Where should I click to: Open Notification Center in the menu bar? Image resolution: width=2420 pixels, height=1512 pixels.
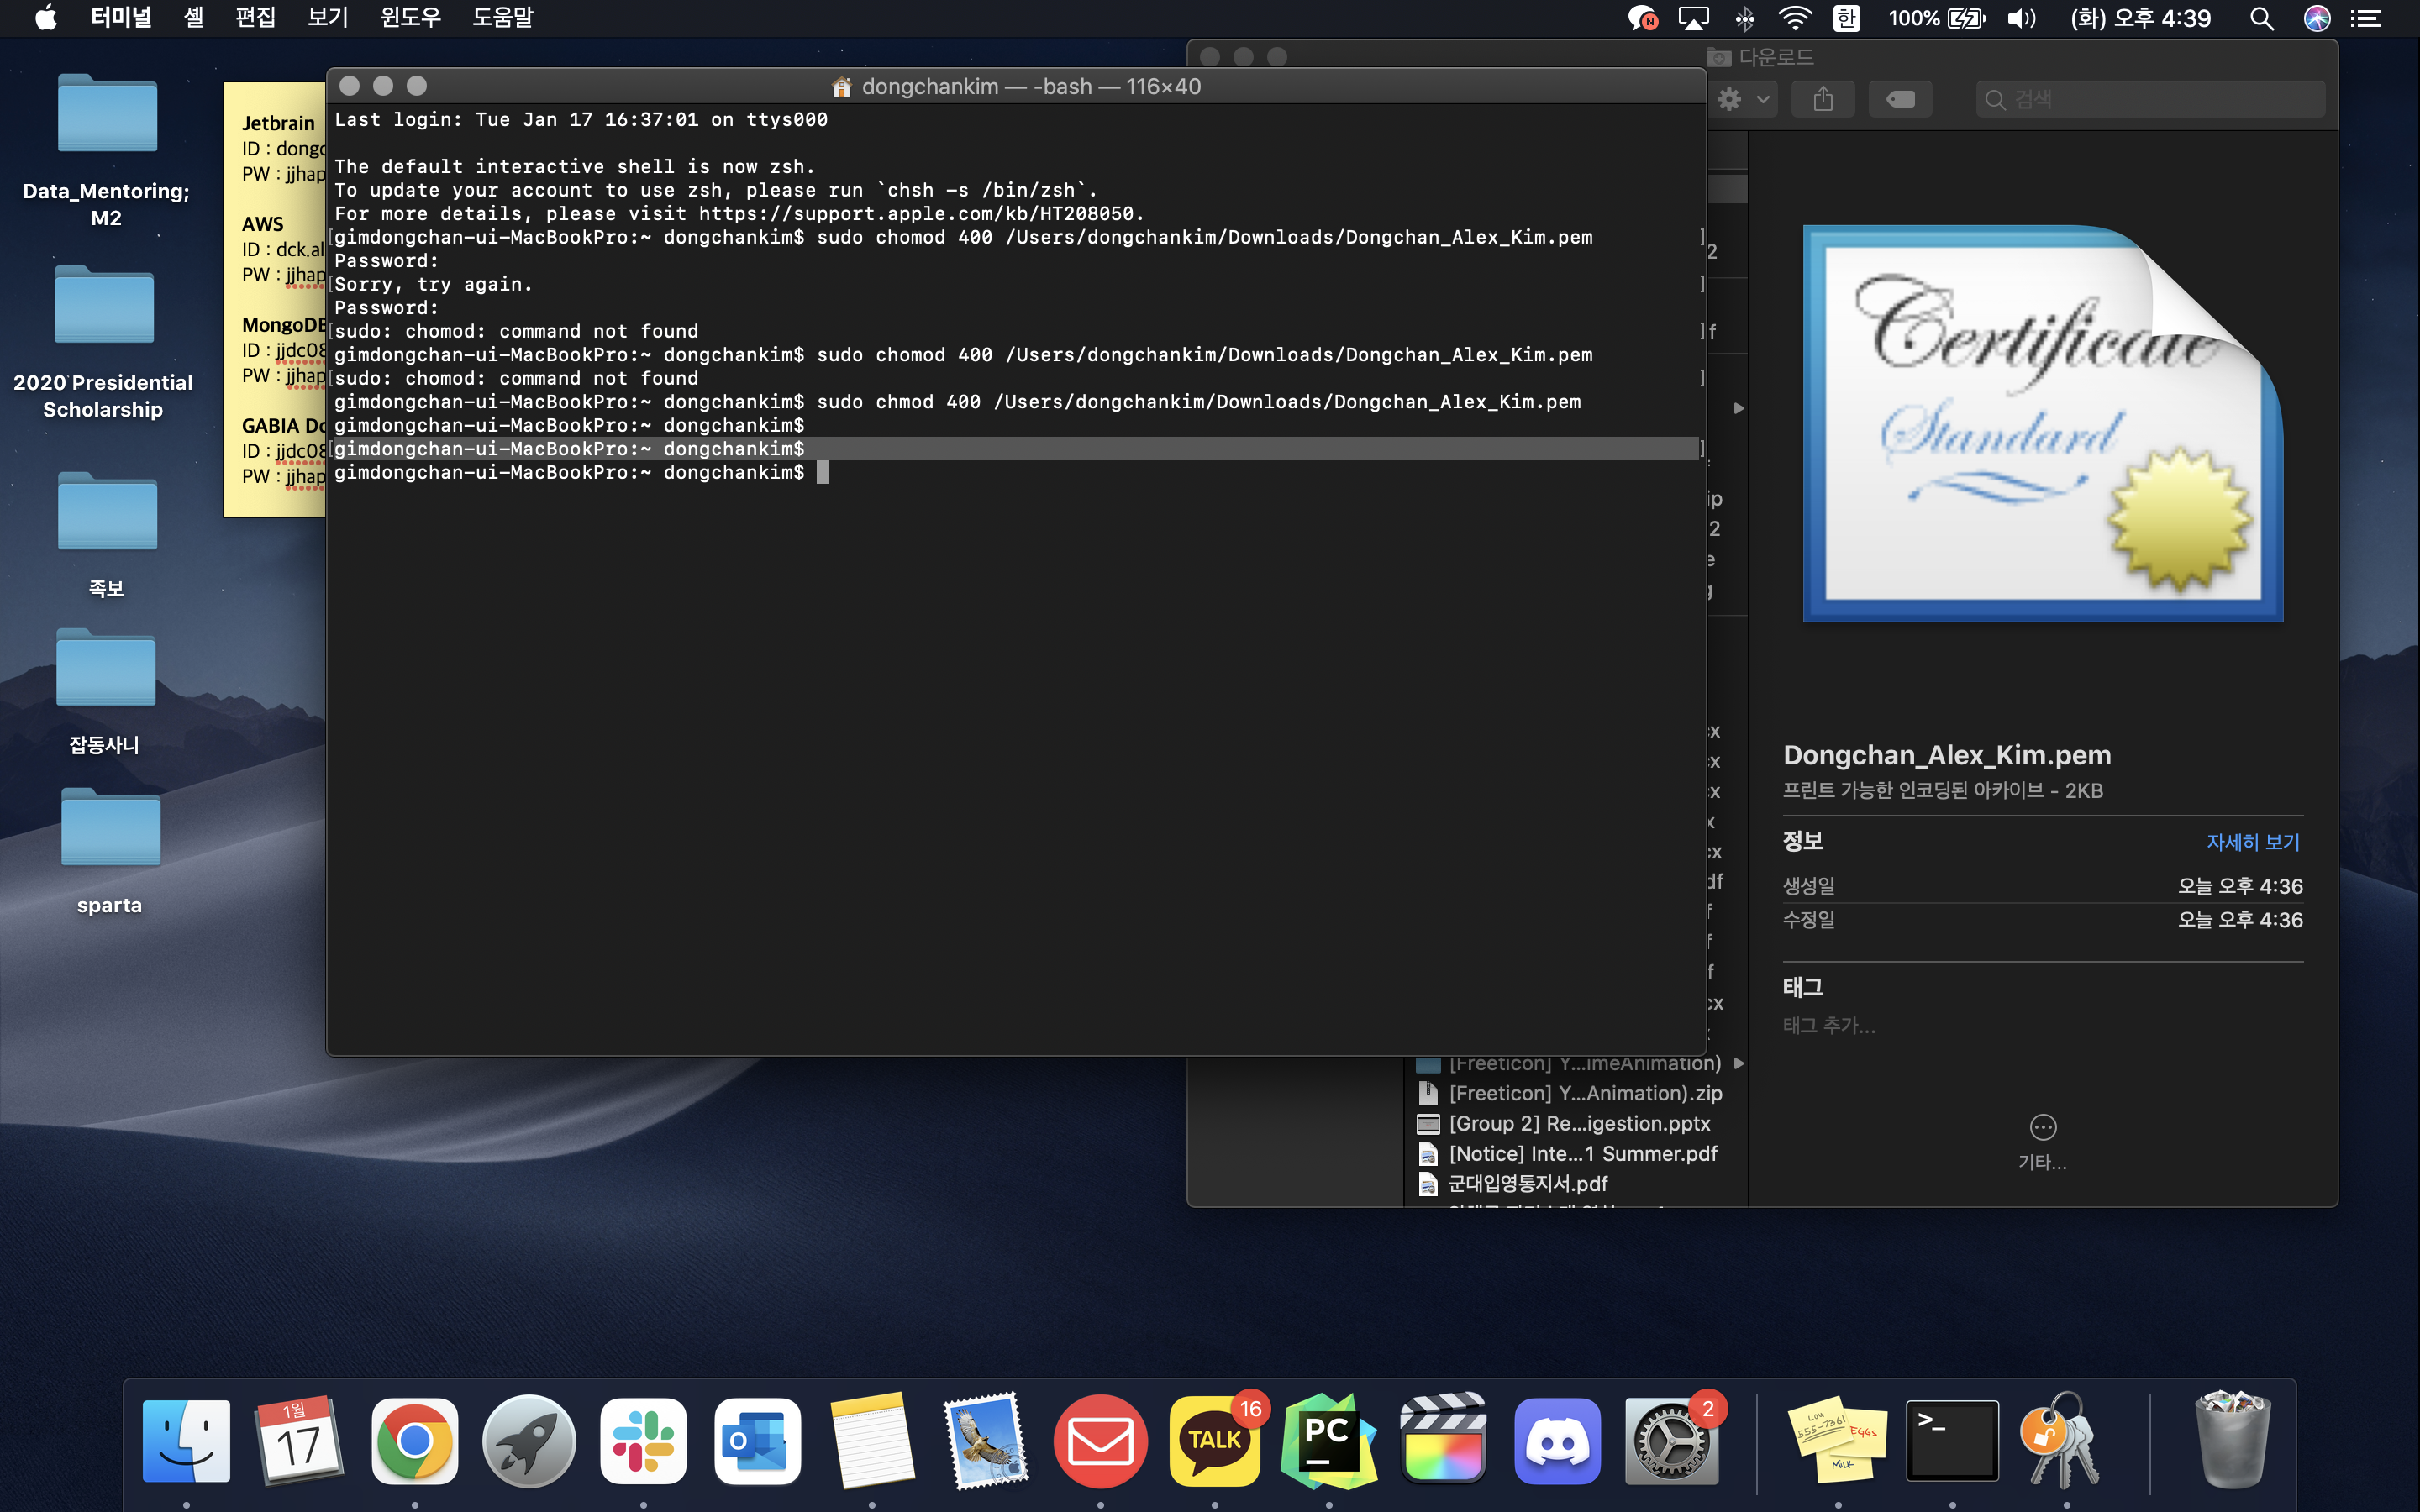click(x=2365, y=18)
